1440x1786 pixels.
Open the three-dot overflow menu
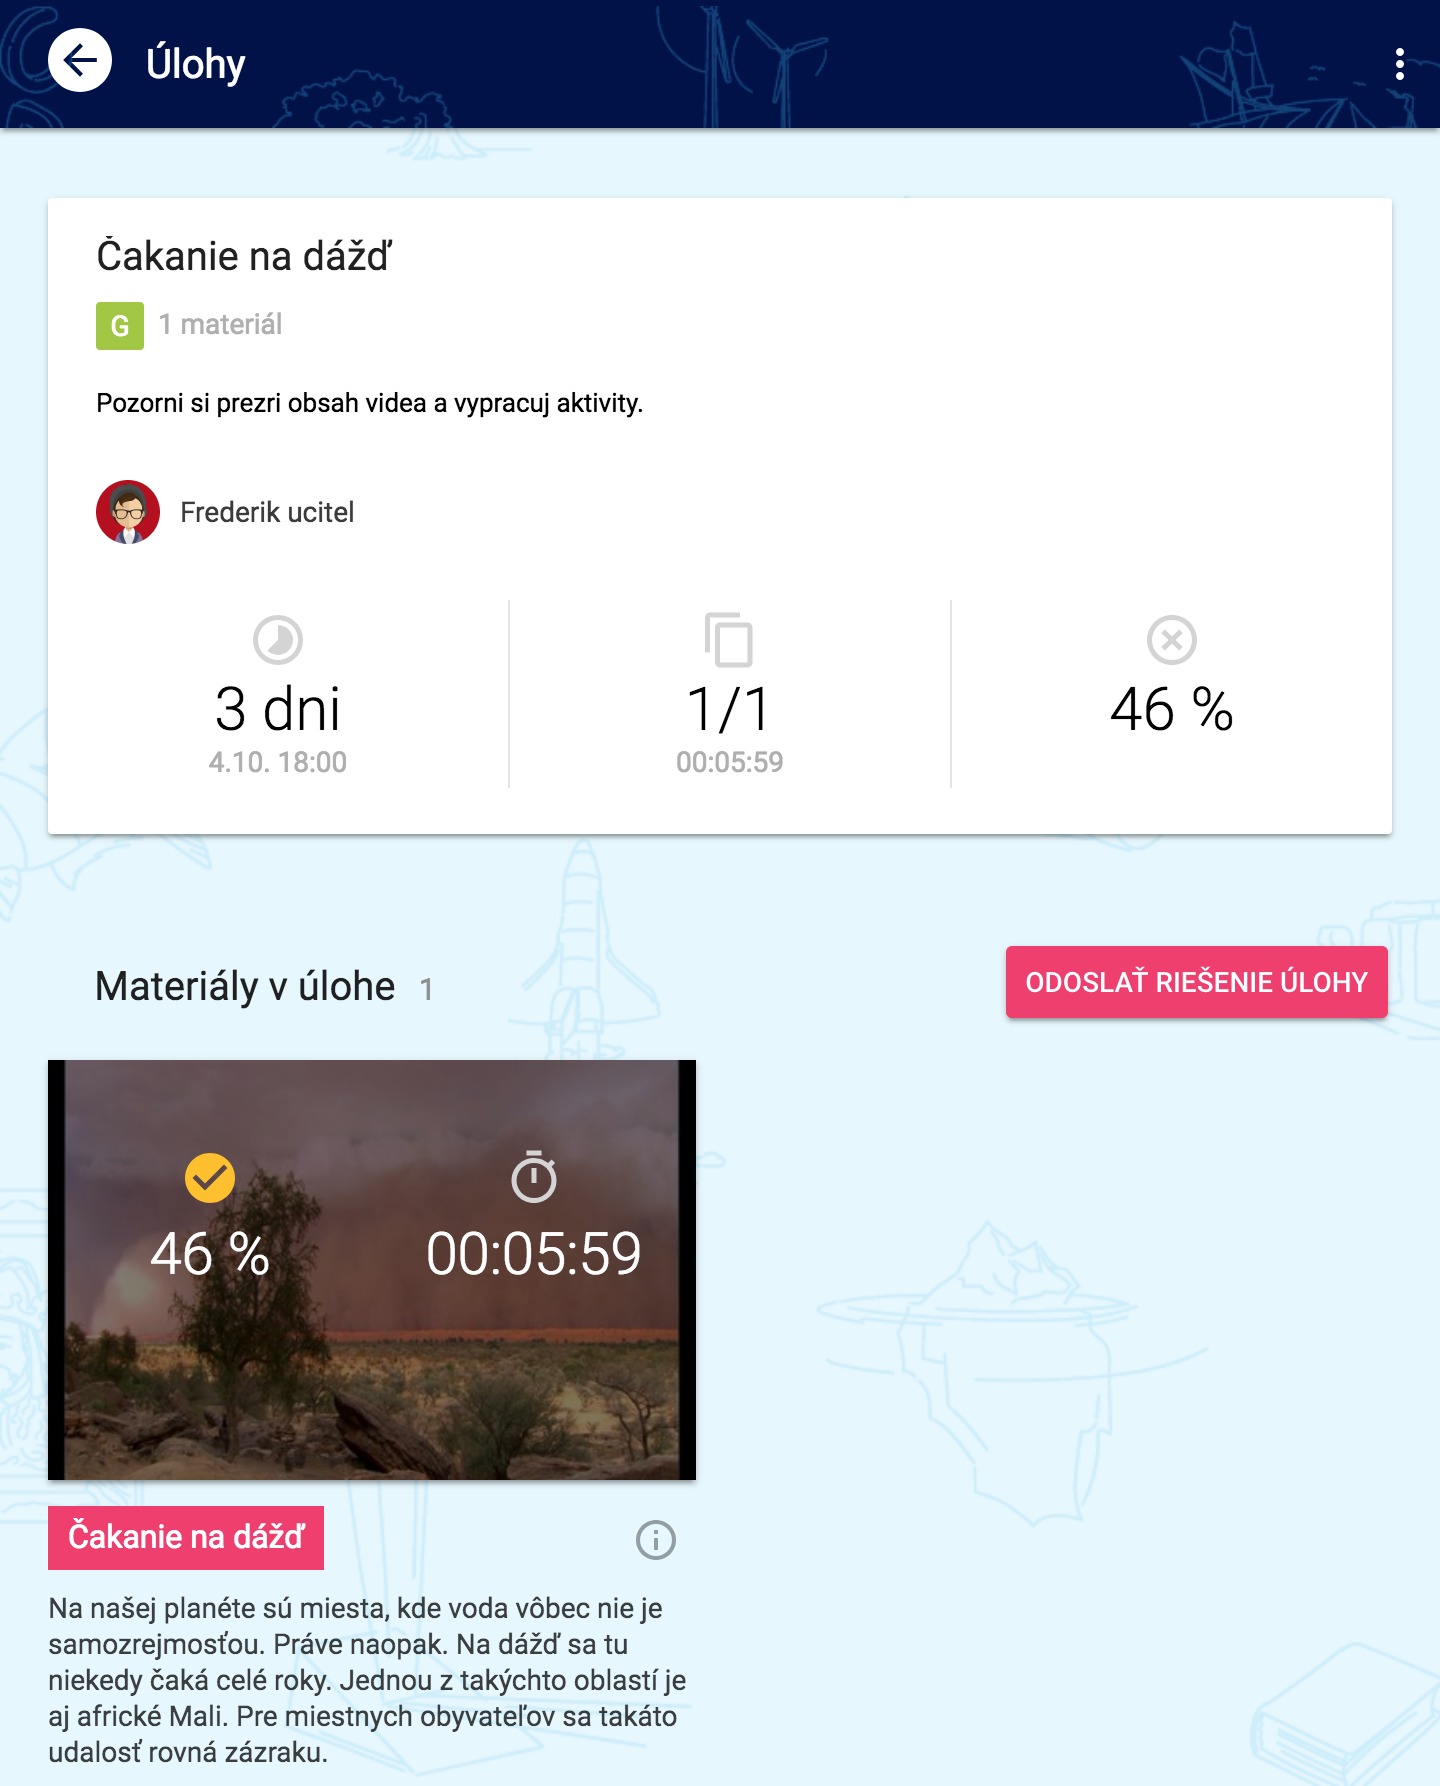click(1399, 64)
